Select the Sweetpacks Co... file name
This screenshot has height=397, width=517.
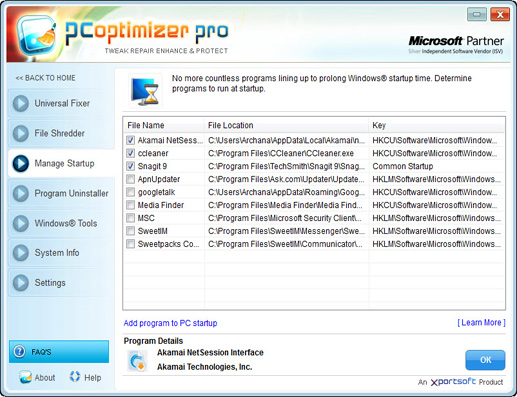pyautogui.click(x=168, y=244)
